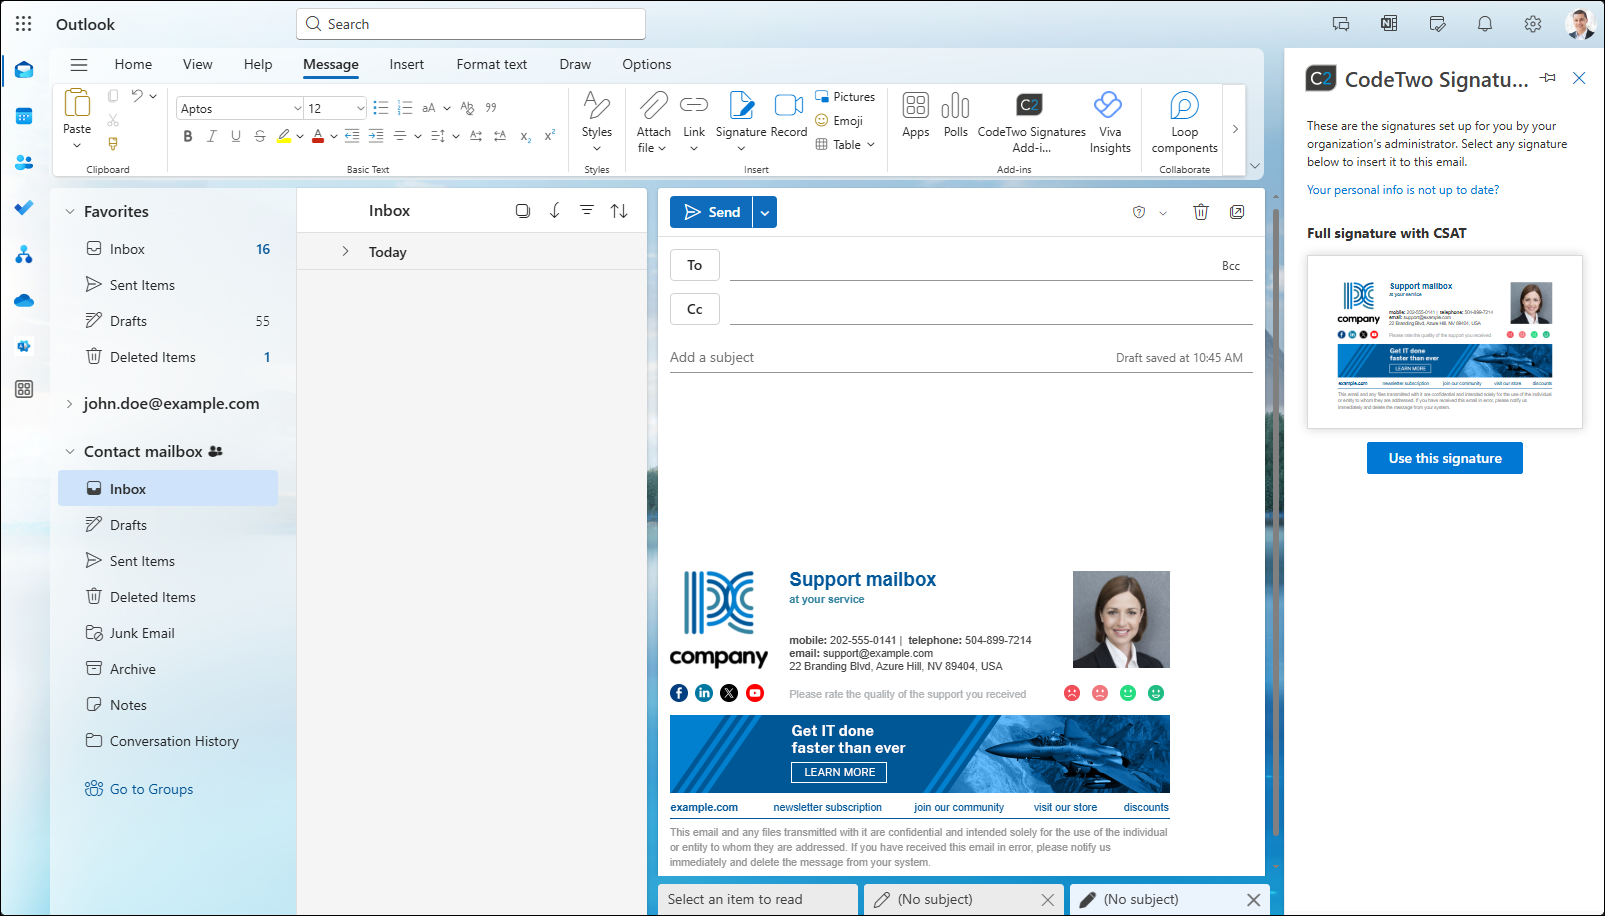Select the Viva Insights icon
The height and width of the screenshot is (916, 1605).
coord(1109,118)
